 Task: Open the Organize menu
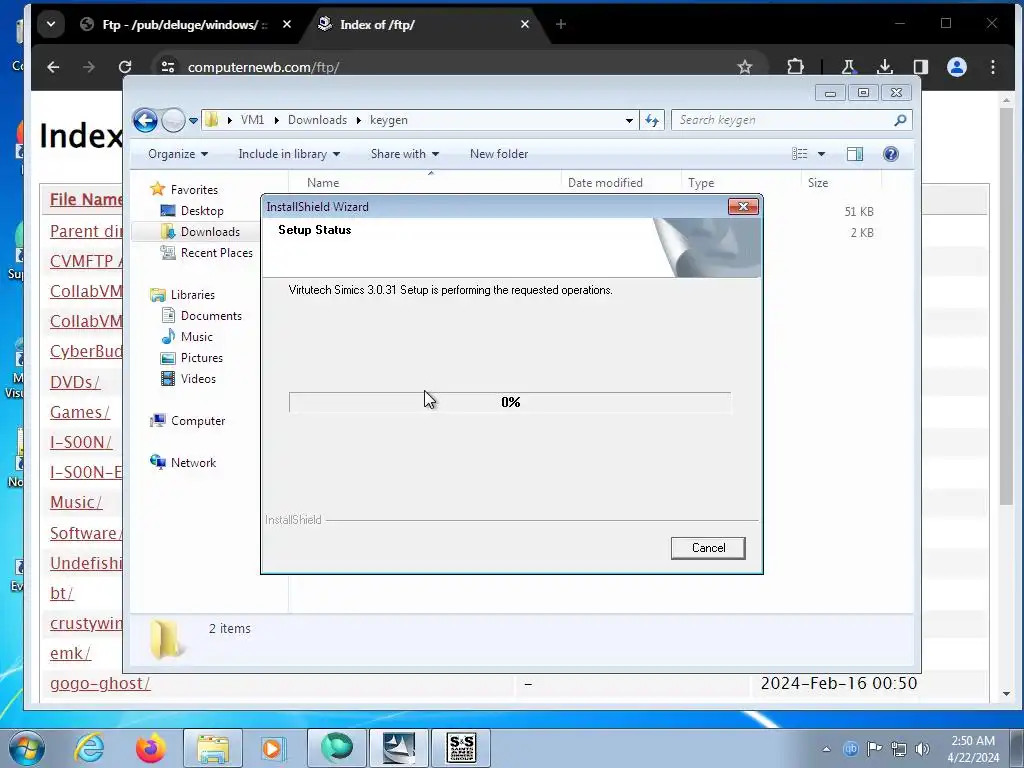[178, 154]
